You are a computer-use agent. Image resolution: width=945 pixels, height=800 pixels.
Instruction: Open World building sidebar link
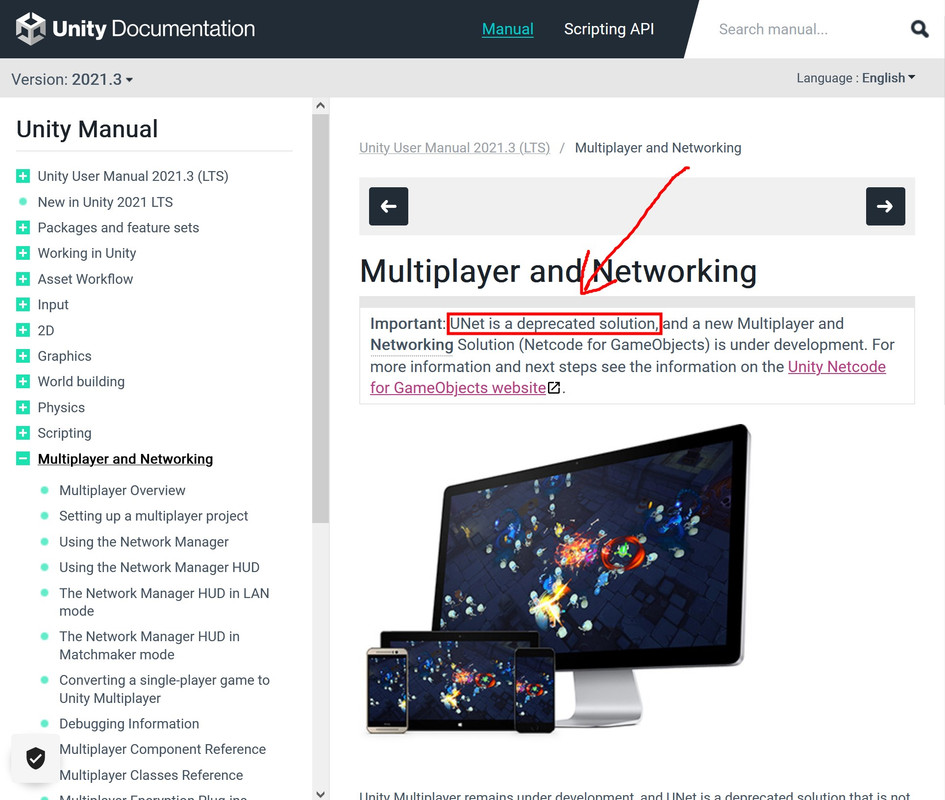pos(81,382)
